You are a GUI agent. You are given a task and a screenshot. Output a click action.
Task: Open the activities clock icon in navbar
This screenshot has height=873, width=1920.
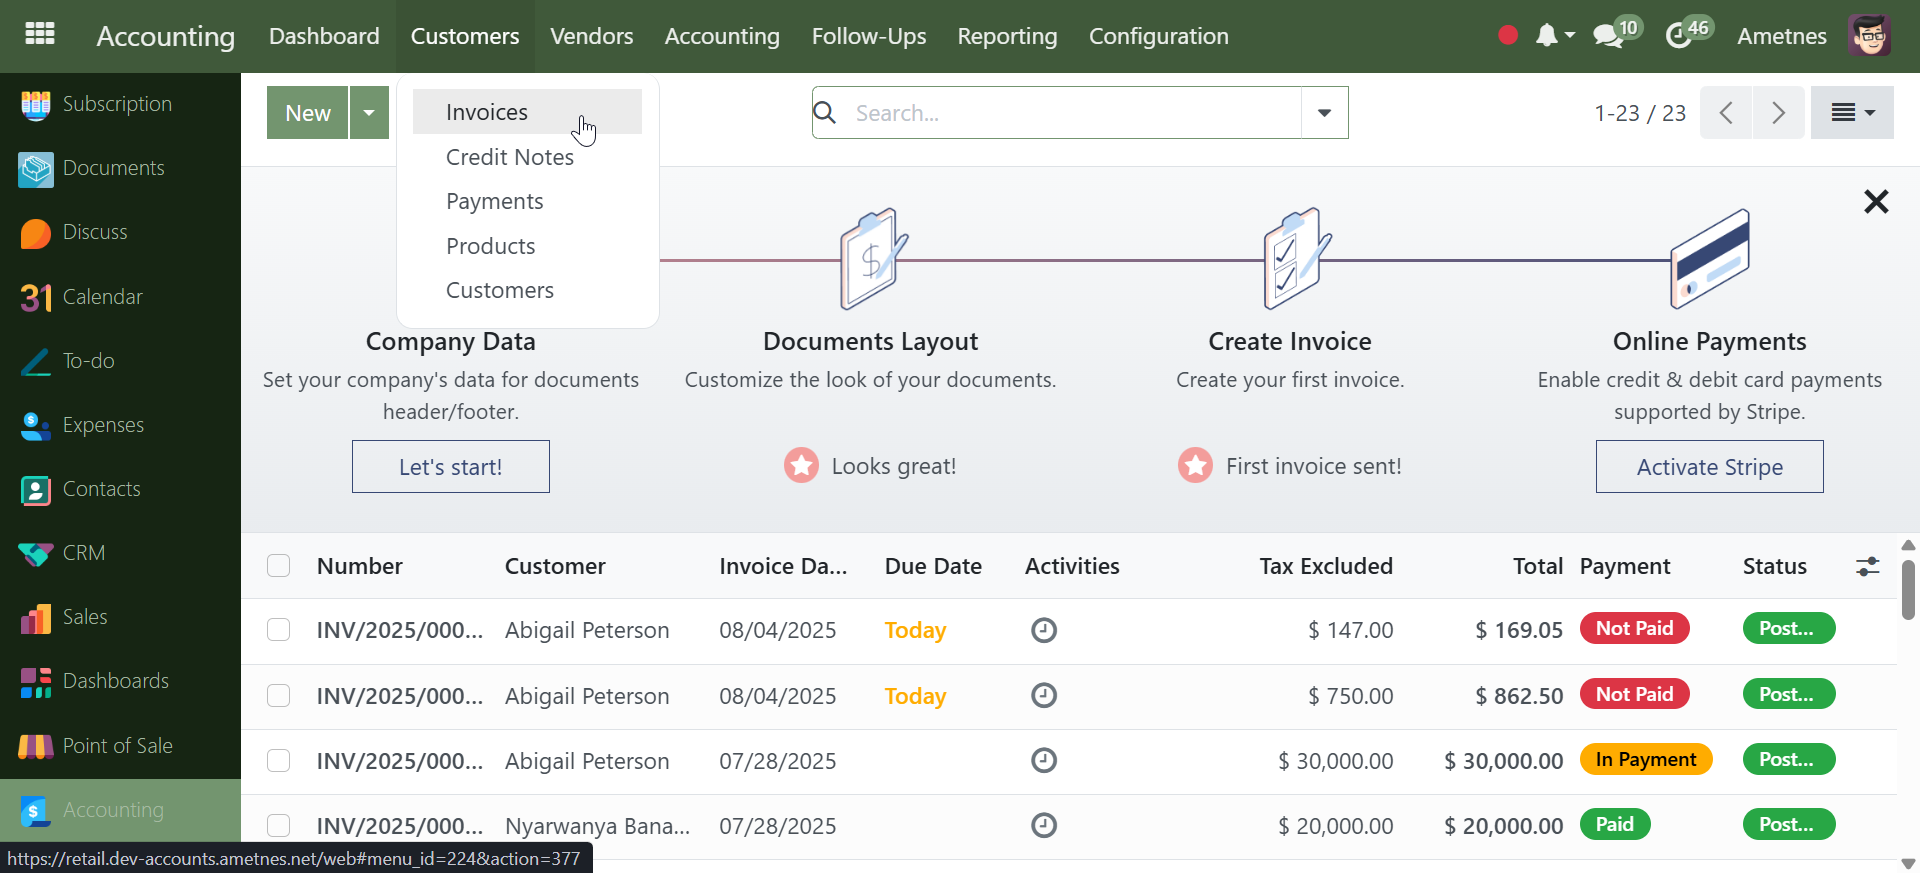pyautogui.click(x=1678, y=36)
